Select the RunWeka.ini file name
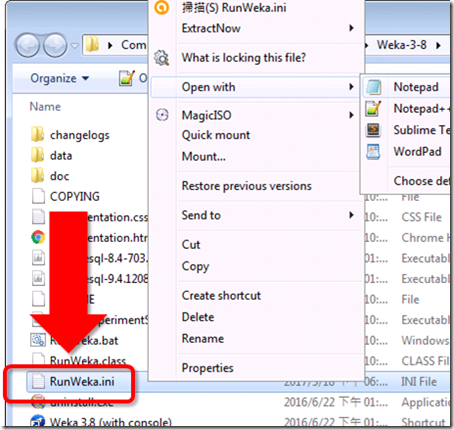 tap(82, 381)
